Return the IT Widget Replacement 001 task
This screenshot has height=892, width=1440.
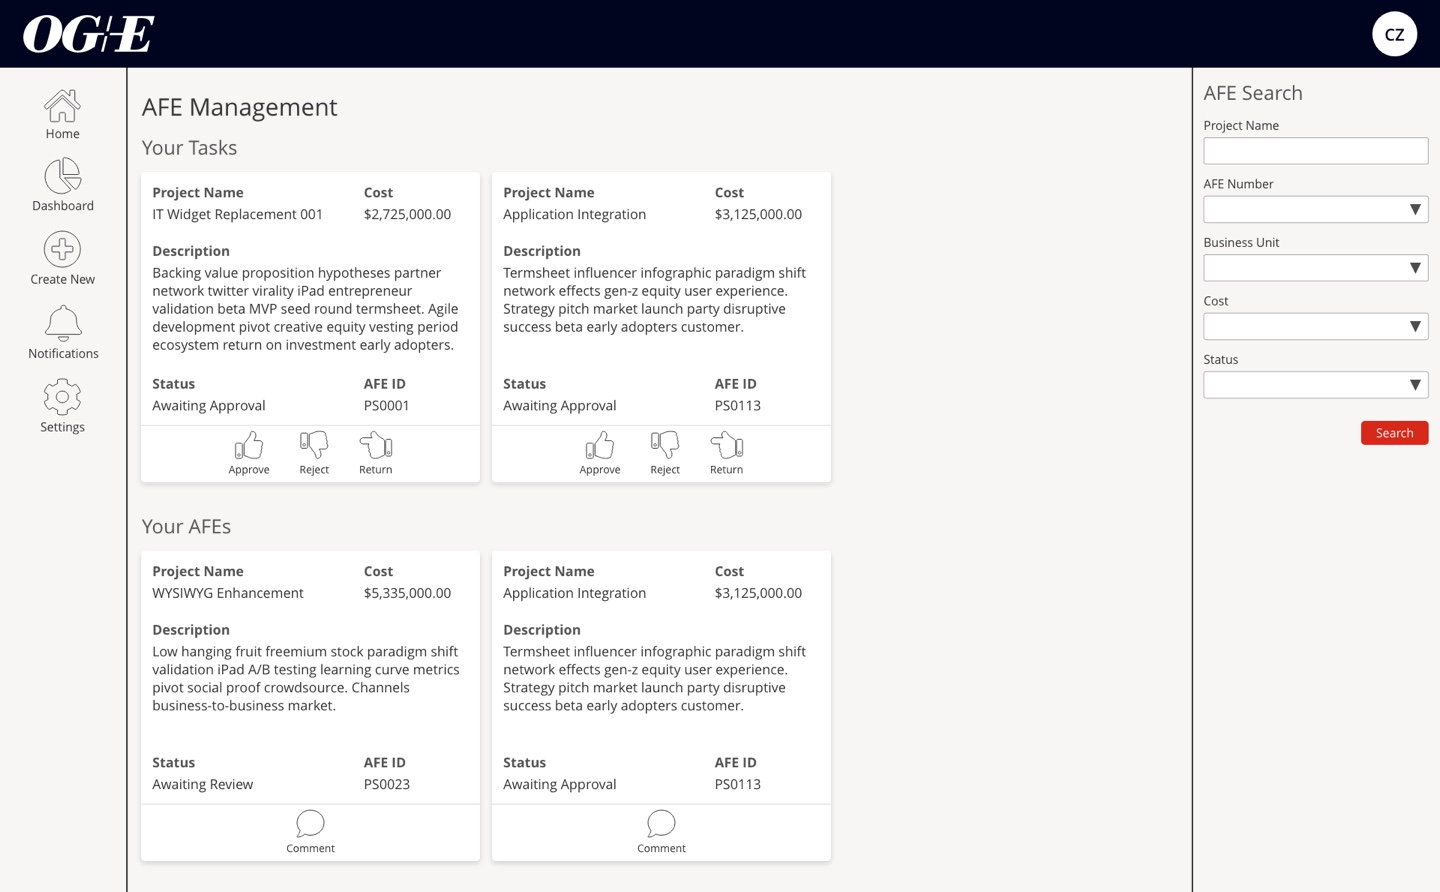click(x=376, y=453)
